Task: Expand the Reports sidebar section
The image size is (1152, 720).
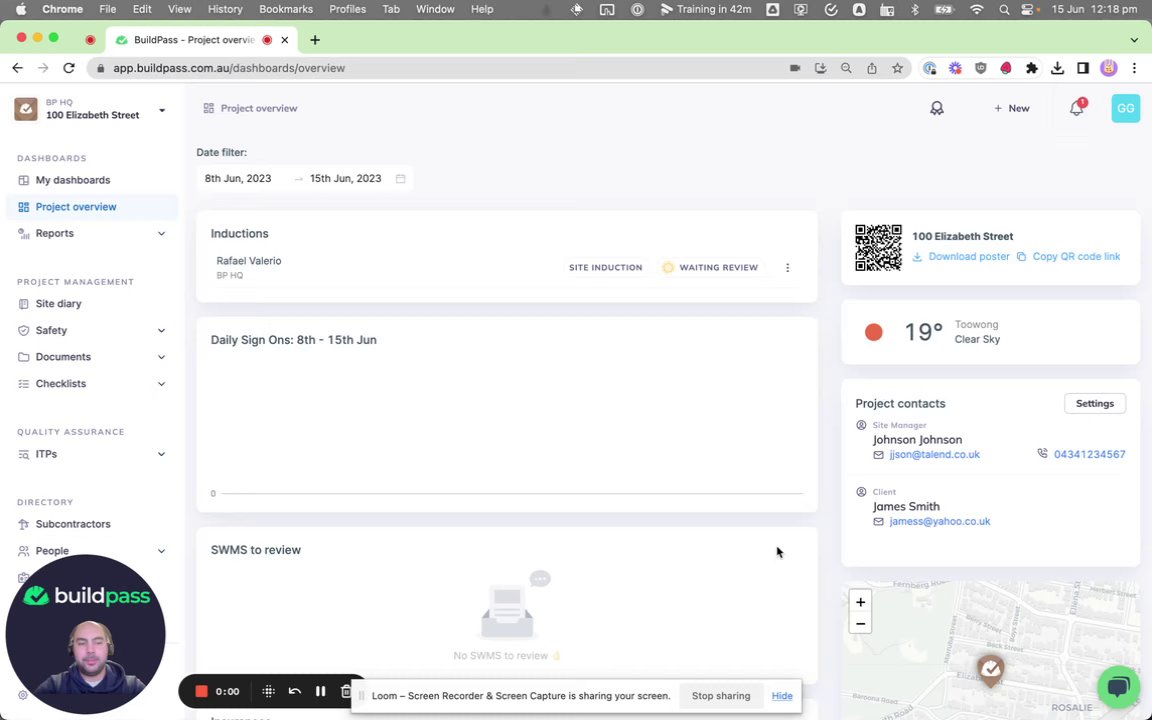Action: (161, 234)
